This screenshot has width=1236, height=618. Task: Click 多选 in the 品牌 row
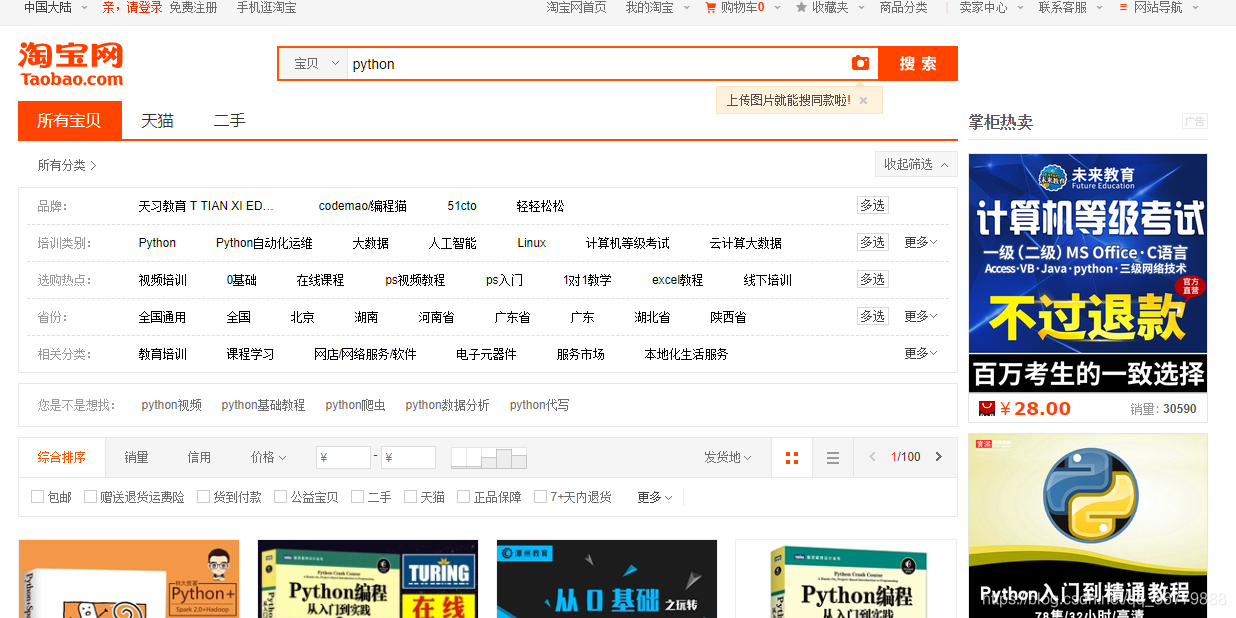[872, 205]
